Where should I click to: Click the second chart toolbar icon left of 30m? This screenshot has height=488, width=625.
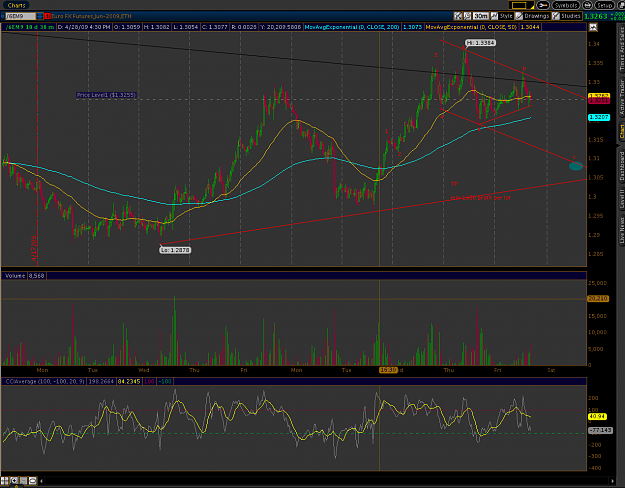(467, 16)
